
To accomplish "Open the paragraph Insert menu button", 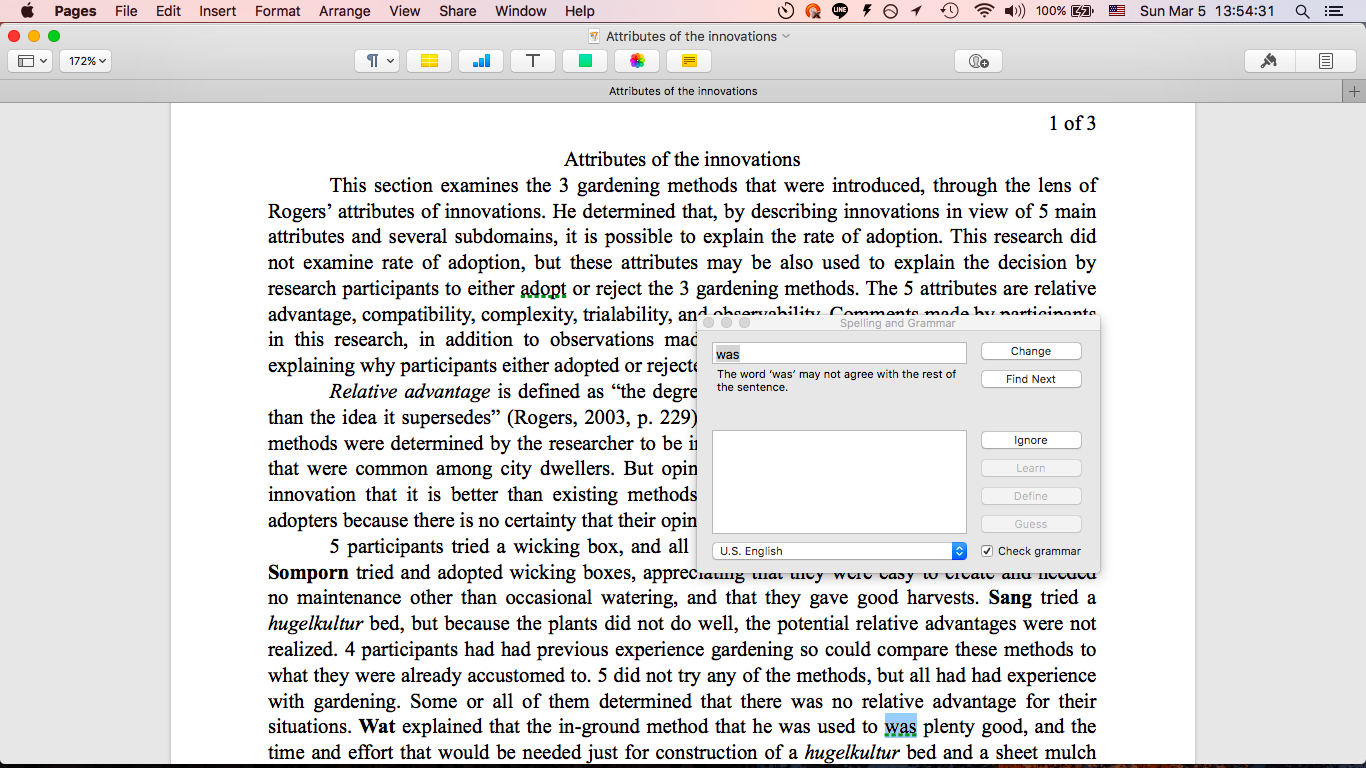I will (x=377, y=61).
